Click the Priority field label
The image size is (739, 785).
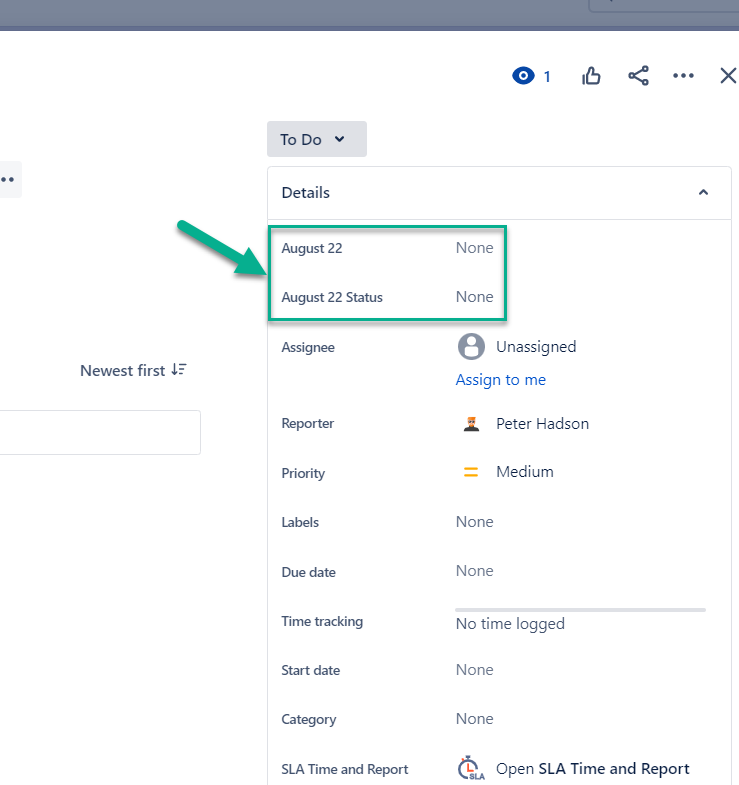point(303,474)
